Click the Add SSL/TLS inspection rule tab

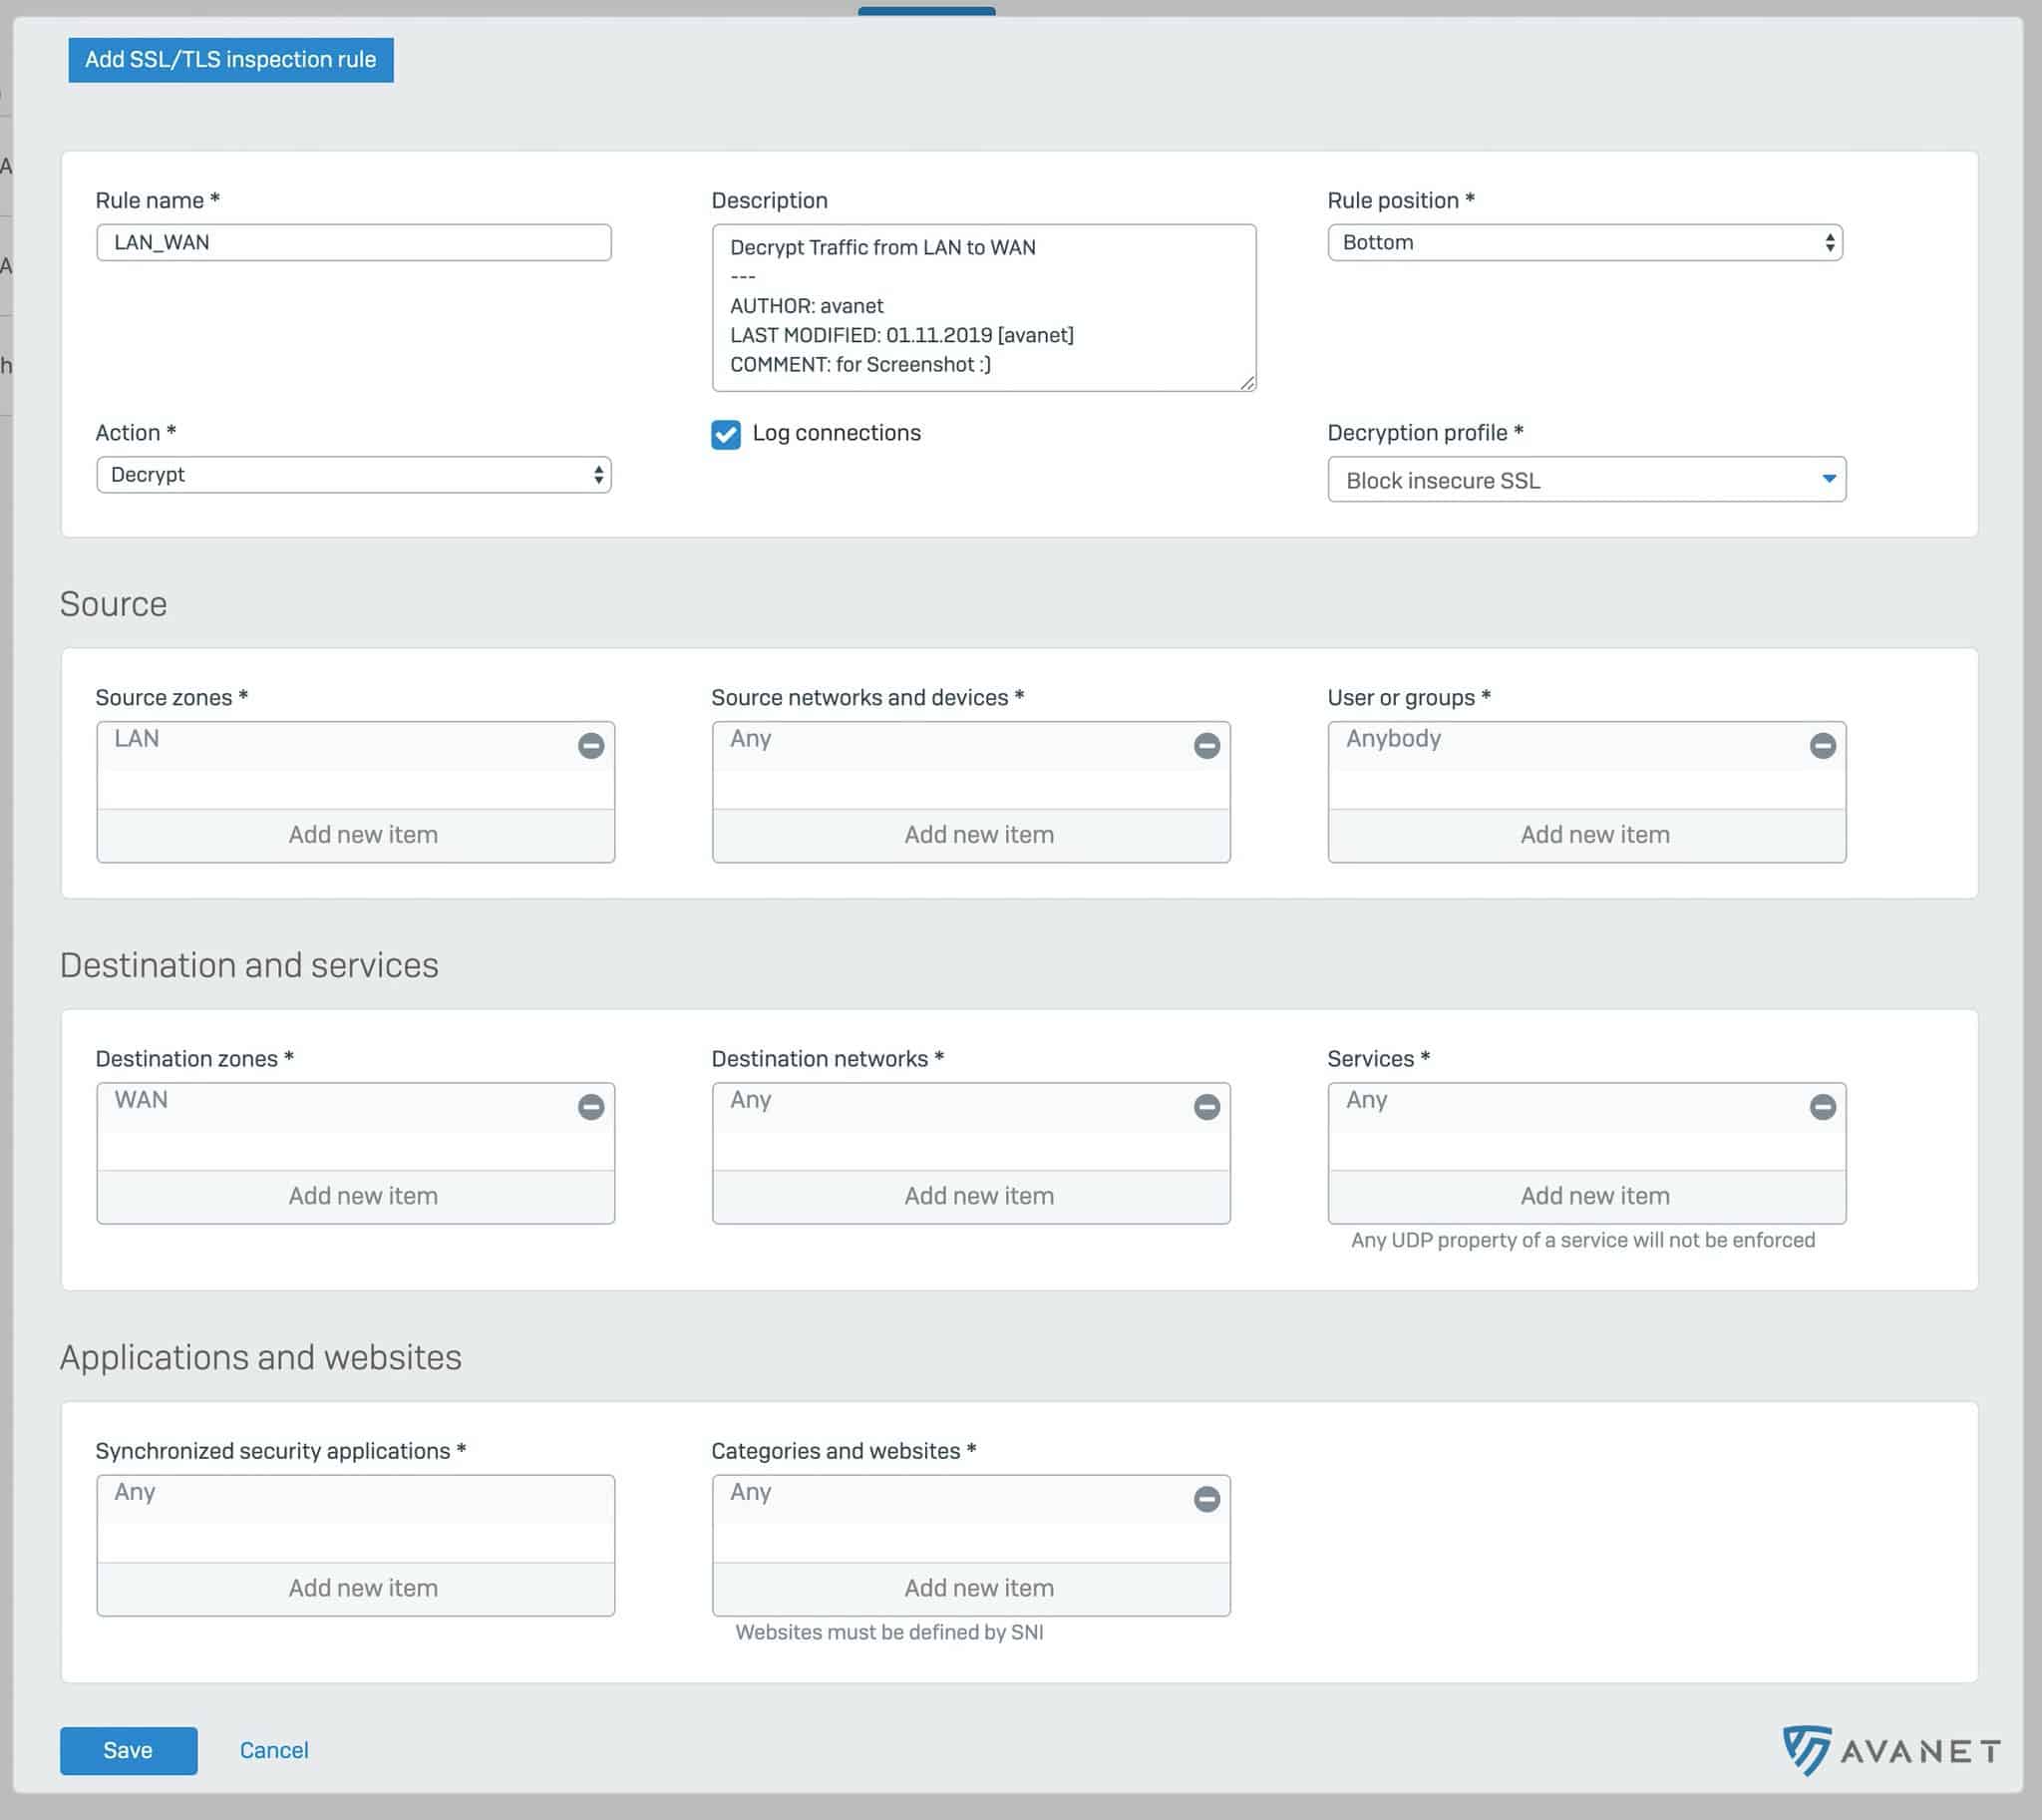(231, 60)
